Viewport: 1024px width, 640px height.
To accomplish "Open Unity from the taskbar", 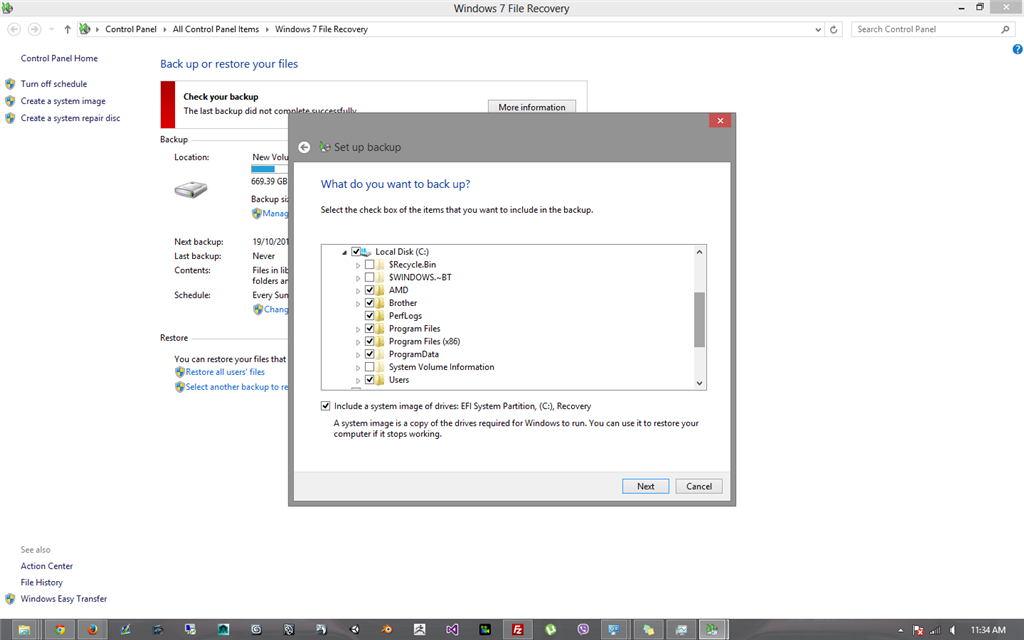I will [355, 630].
